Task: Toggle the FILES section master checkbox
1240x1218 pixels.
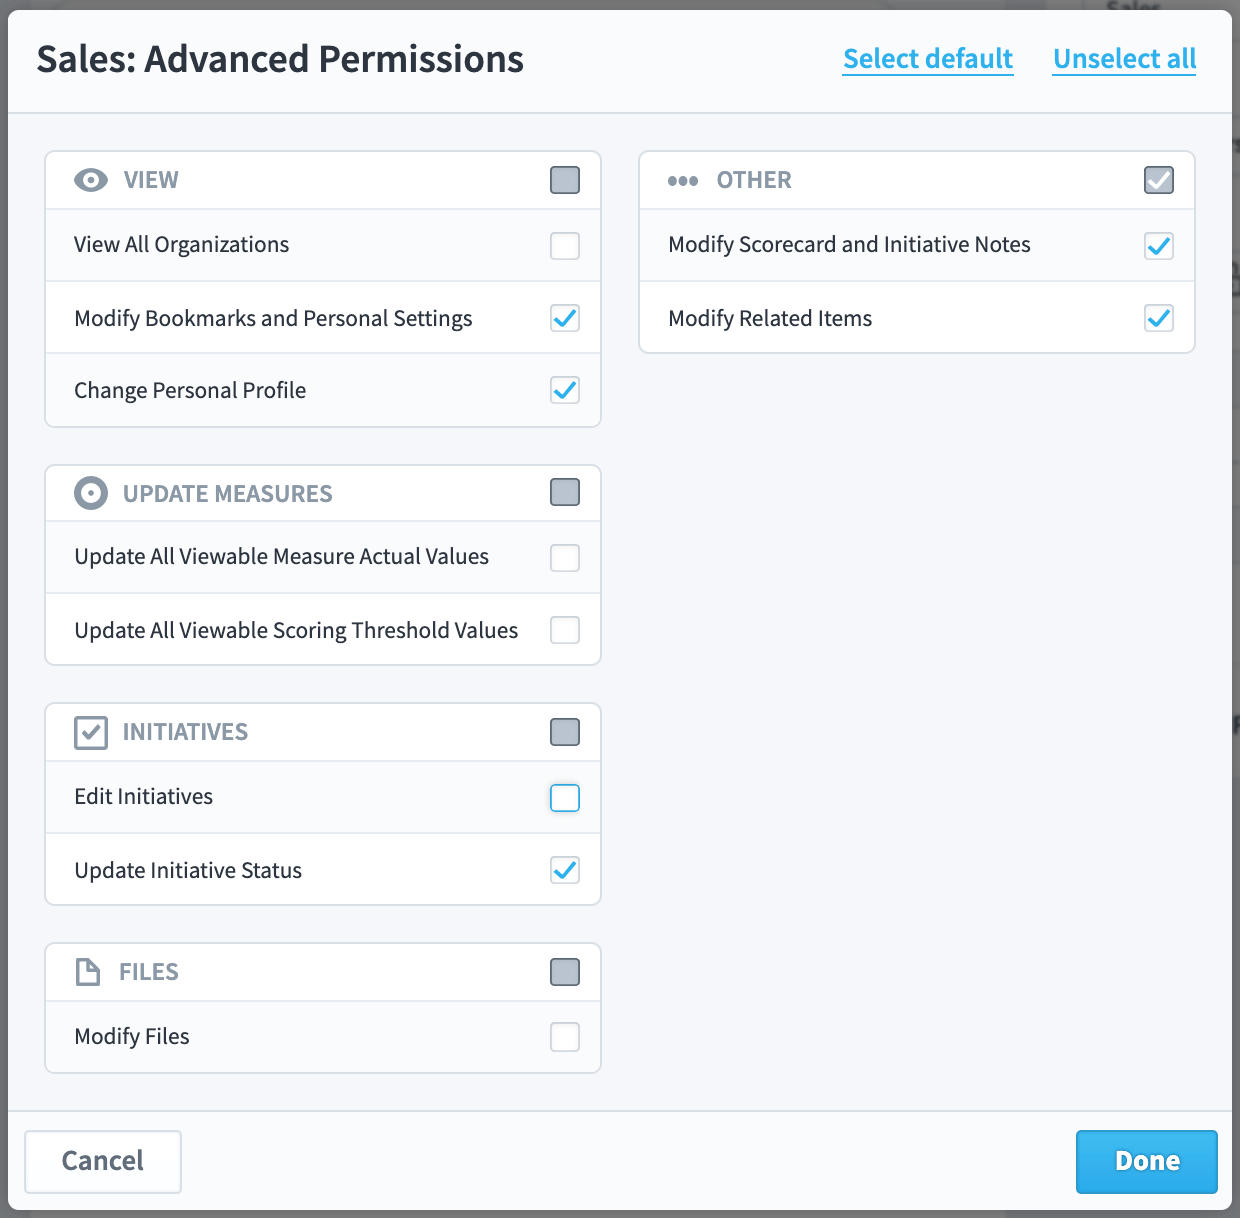Action: [565, 971]
